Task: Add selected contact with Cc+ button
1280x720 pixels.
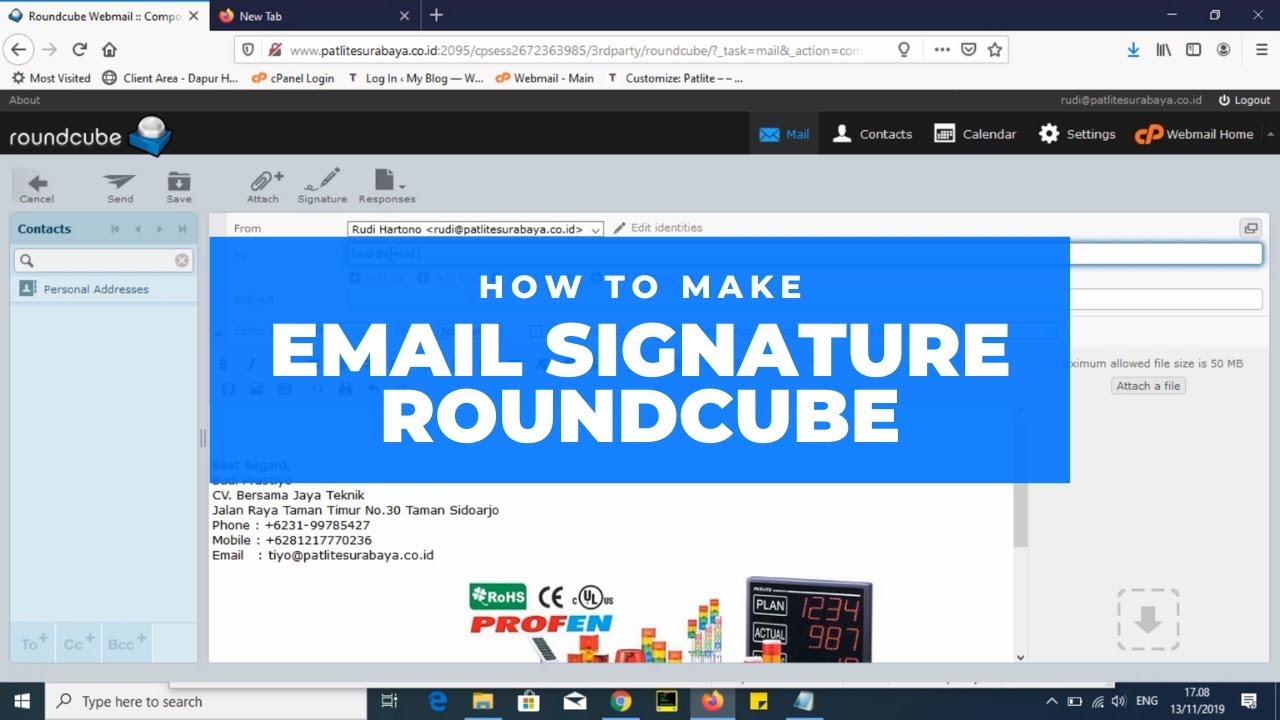Action: (79, 643)
